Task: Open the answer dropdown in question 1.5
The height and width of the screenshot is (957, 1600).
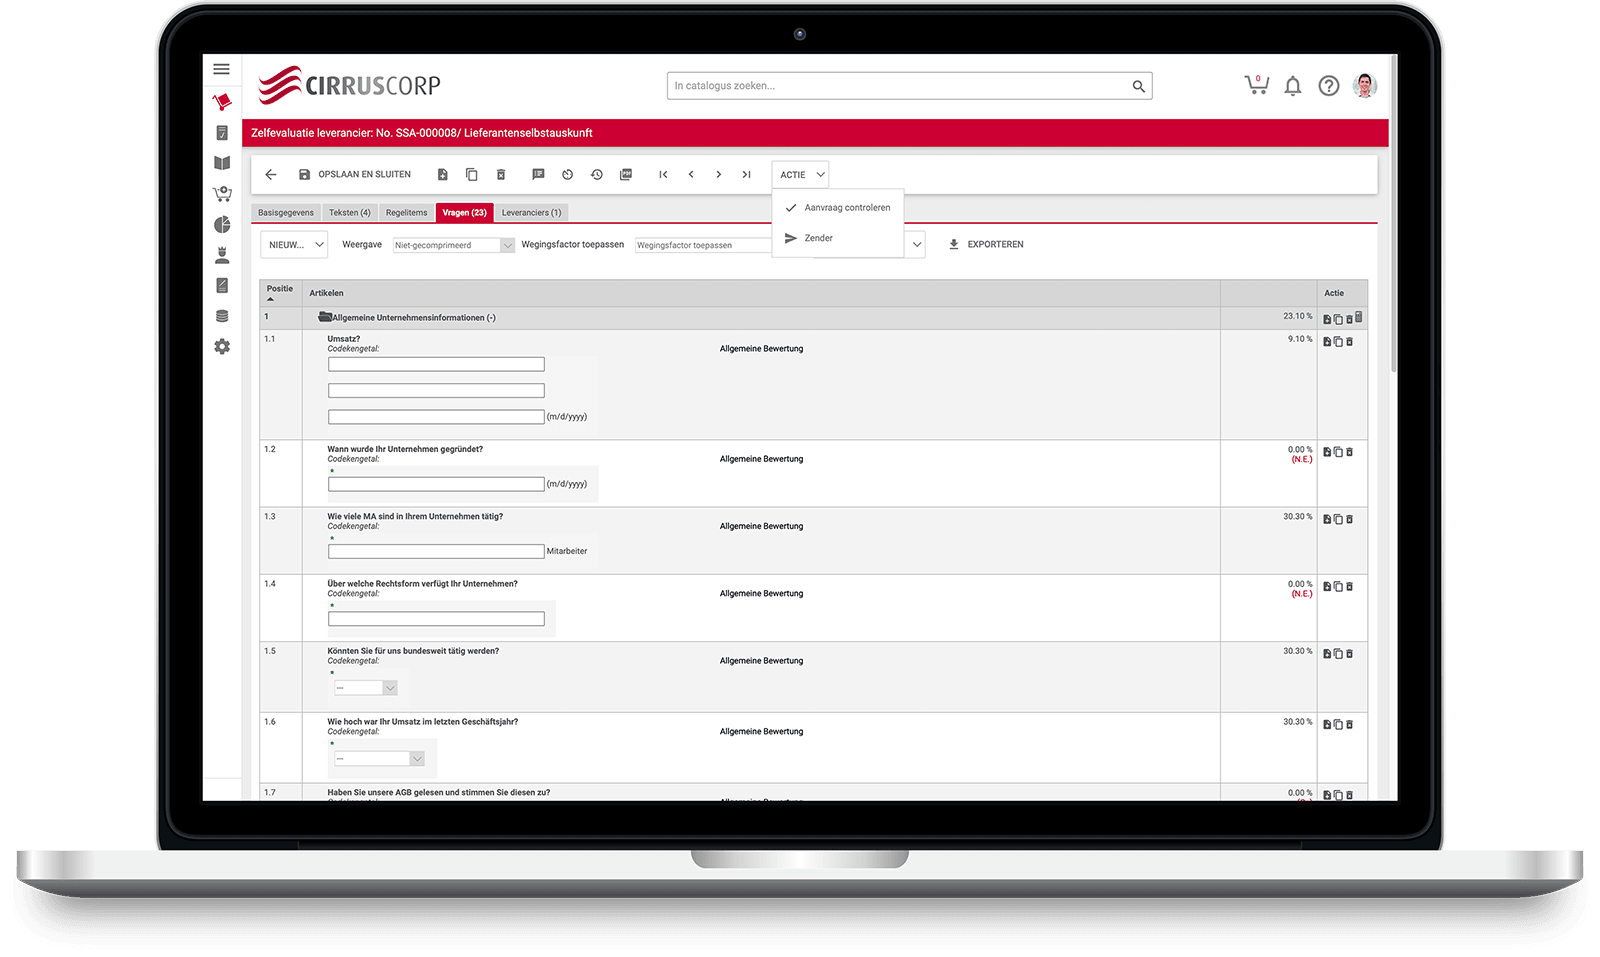Action: click(x=366, y=688)
